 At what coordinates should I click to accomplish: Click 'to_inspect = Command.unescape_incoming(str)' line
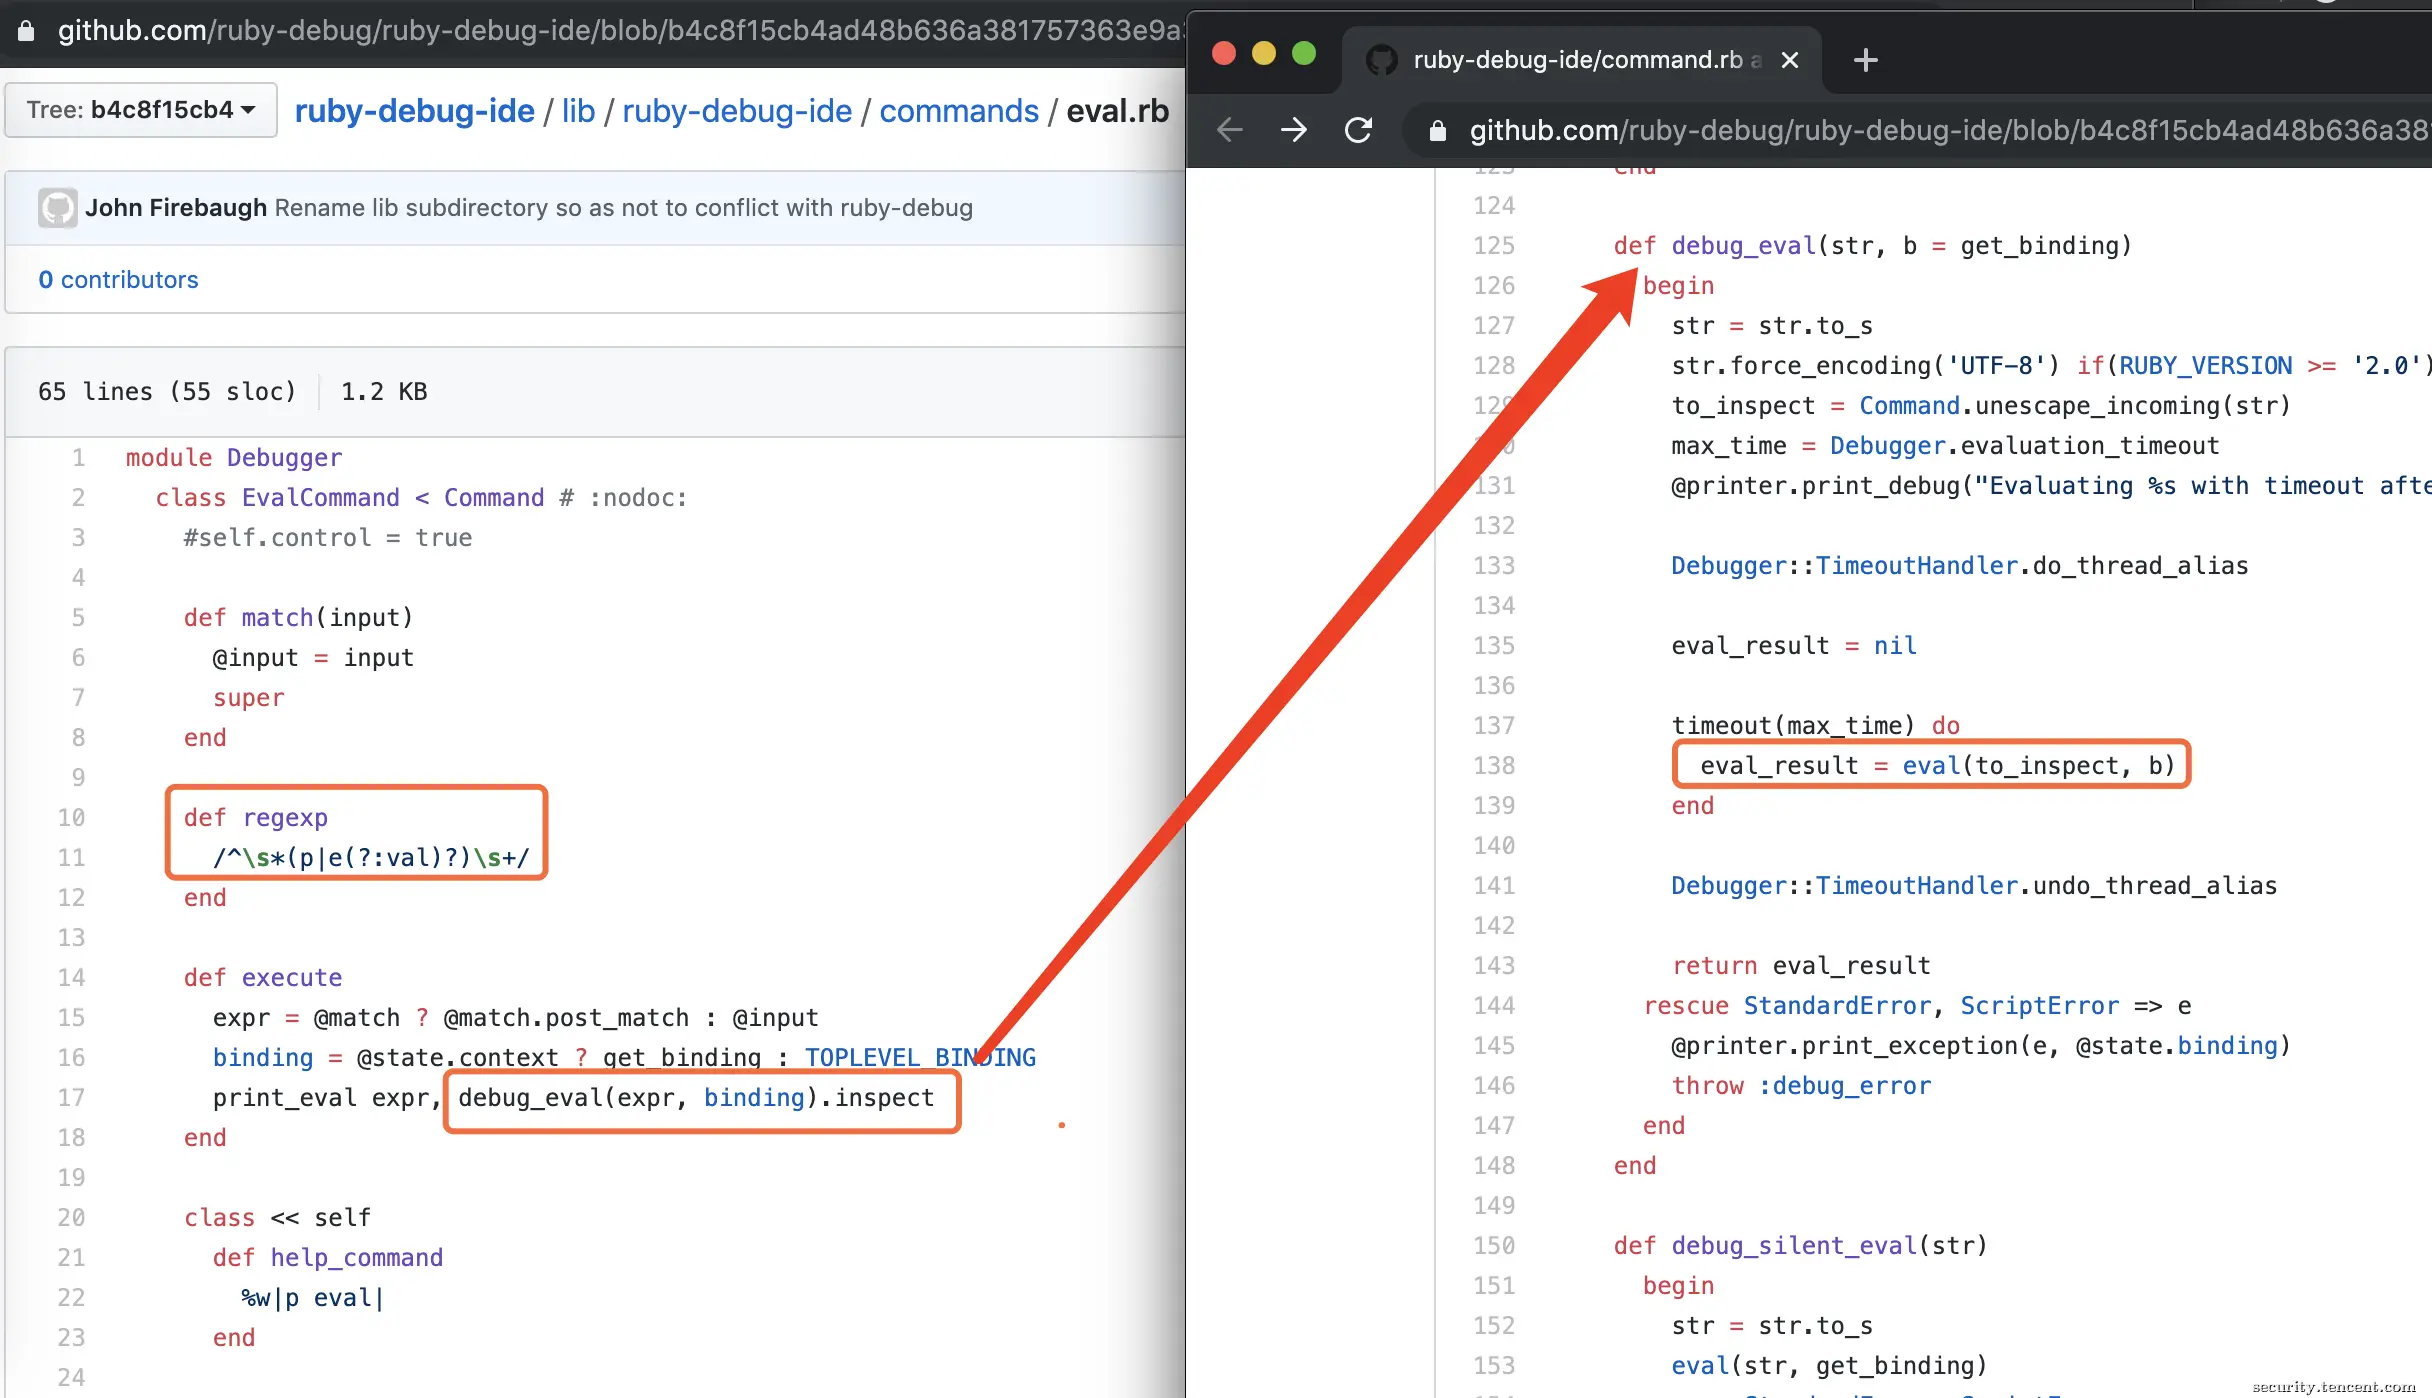click(x=1980, y=406)
